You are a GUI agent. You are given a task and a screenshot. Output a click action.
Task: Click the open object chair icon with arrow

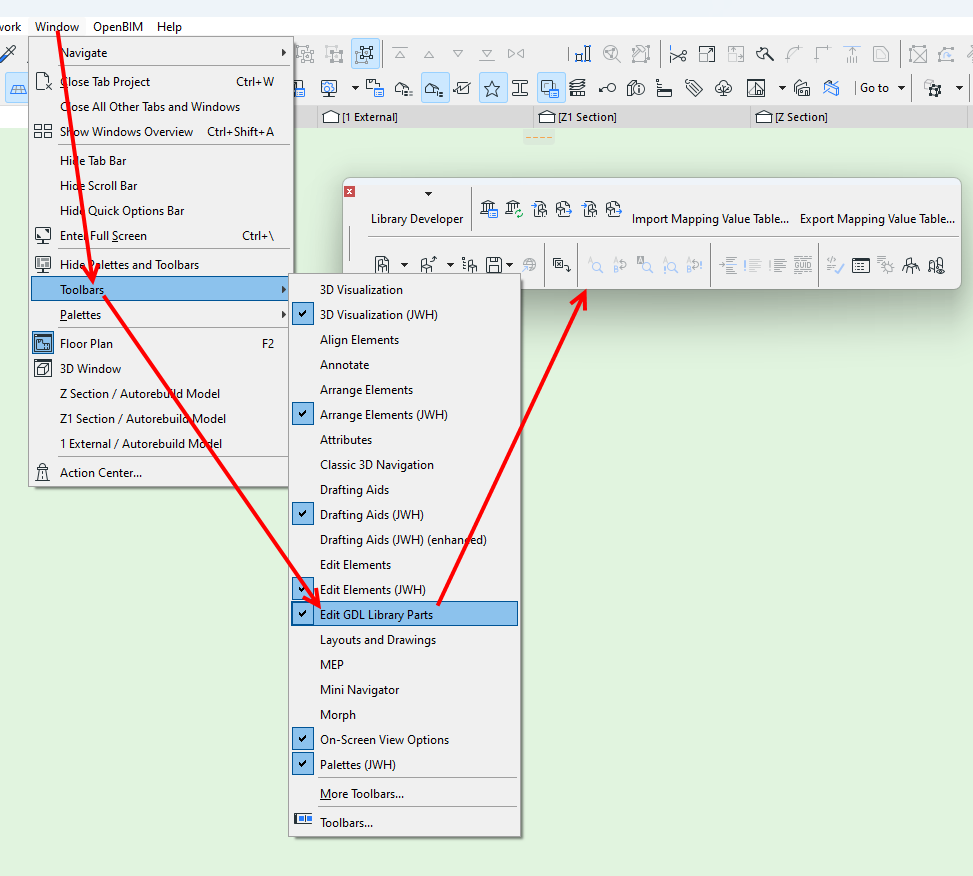[428, 265]
